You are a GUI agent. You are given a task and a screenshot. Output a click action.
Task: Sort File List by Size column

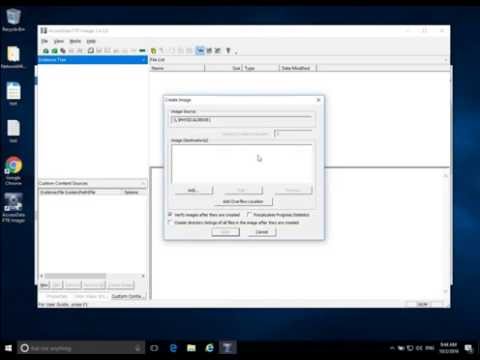224,68
